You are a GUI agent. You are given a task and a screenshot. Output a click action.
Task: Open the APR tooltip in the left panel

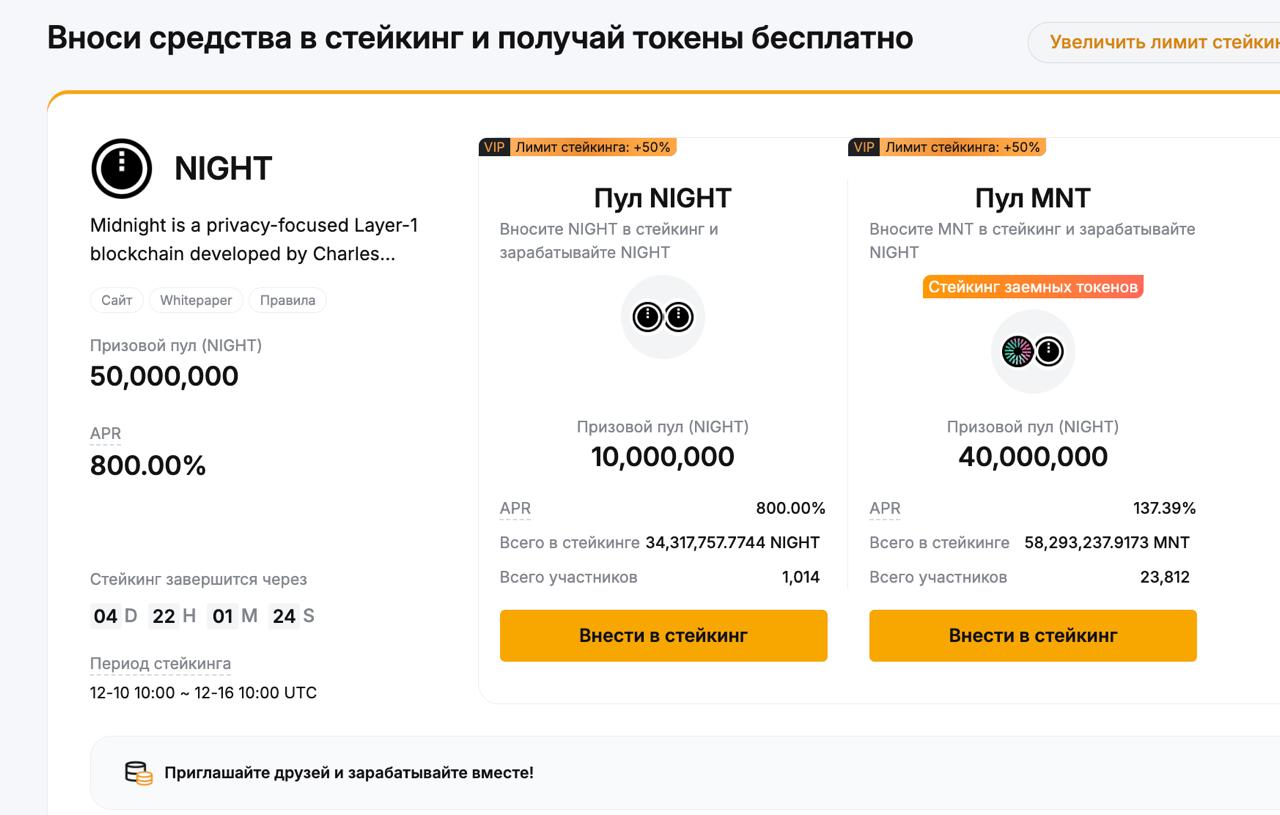coord(106,433)
